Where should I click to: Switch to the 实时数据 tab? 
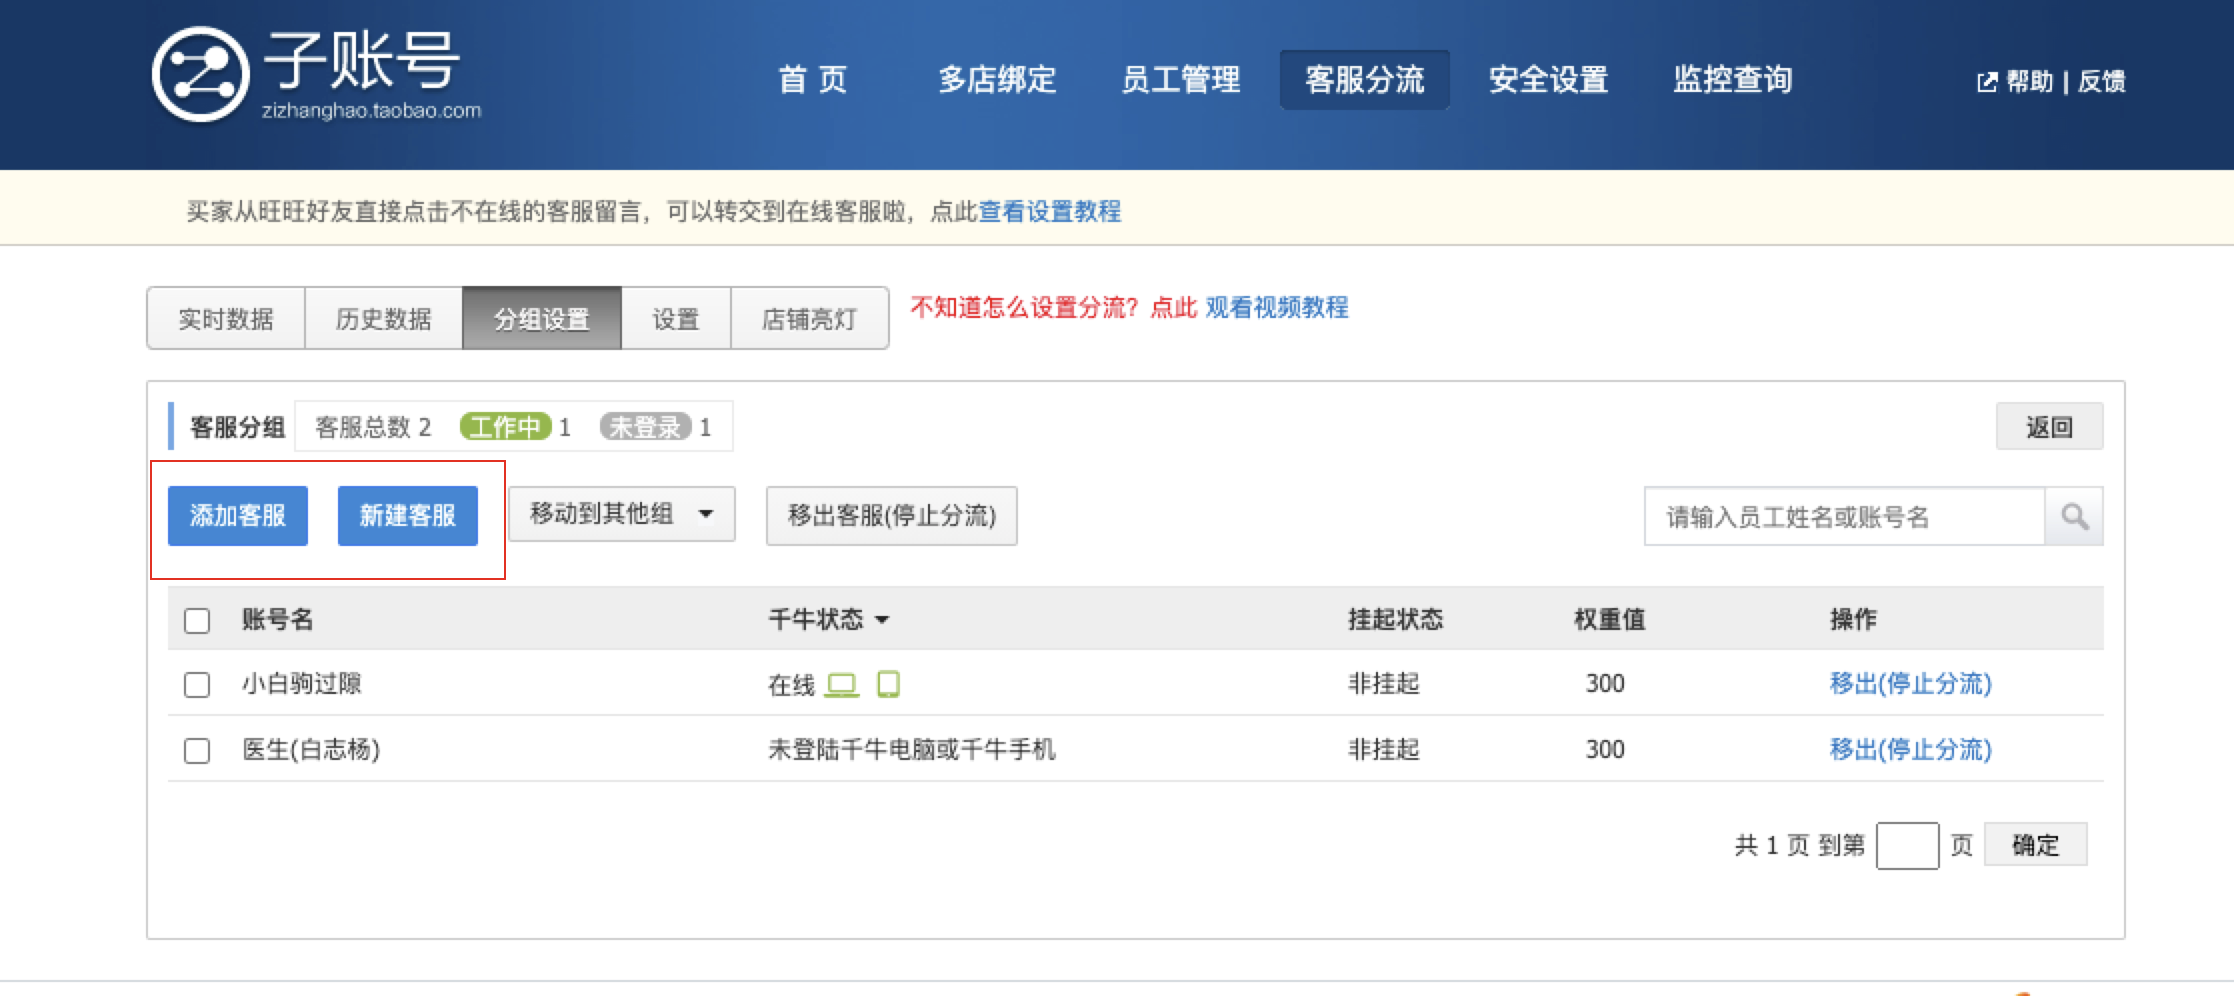226,319
